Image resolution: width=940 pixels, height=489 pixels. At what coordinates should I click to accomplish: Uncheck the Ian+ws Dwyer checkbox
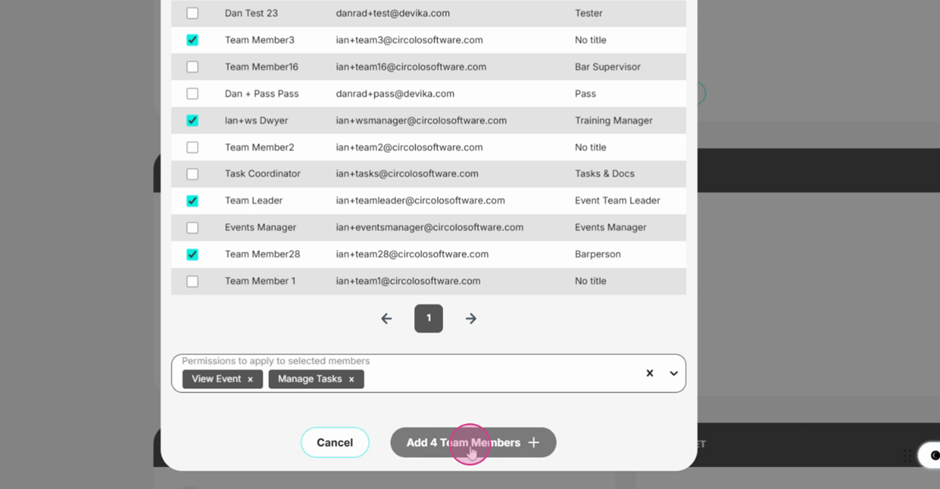192,121
